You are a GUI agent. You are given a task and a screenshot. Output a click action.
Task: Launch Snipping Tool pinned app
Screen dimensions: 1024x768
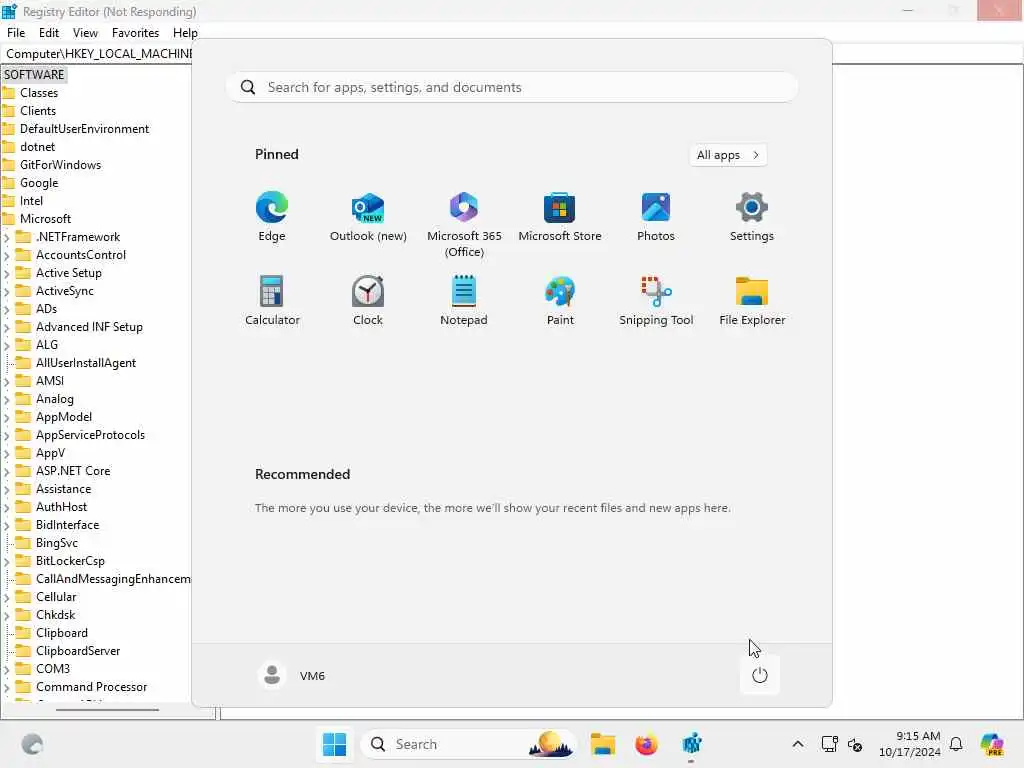656,301
